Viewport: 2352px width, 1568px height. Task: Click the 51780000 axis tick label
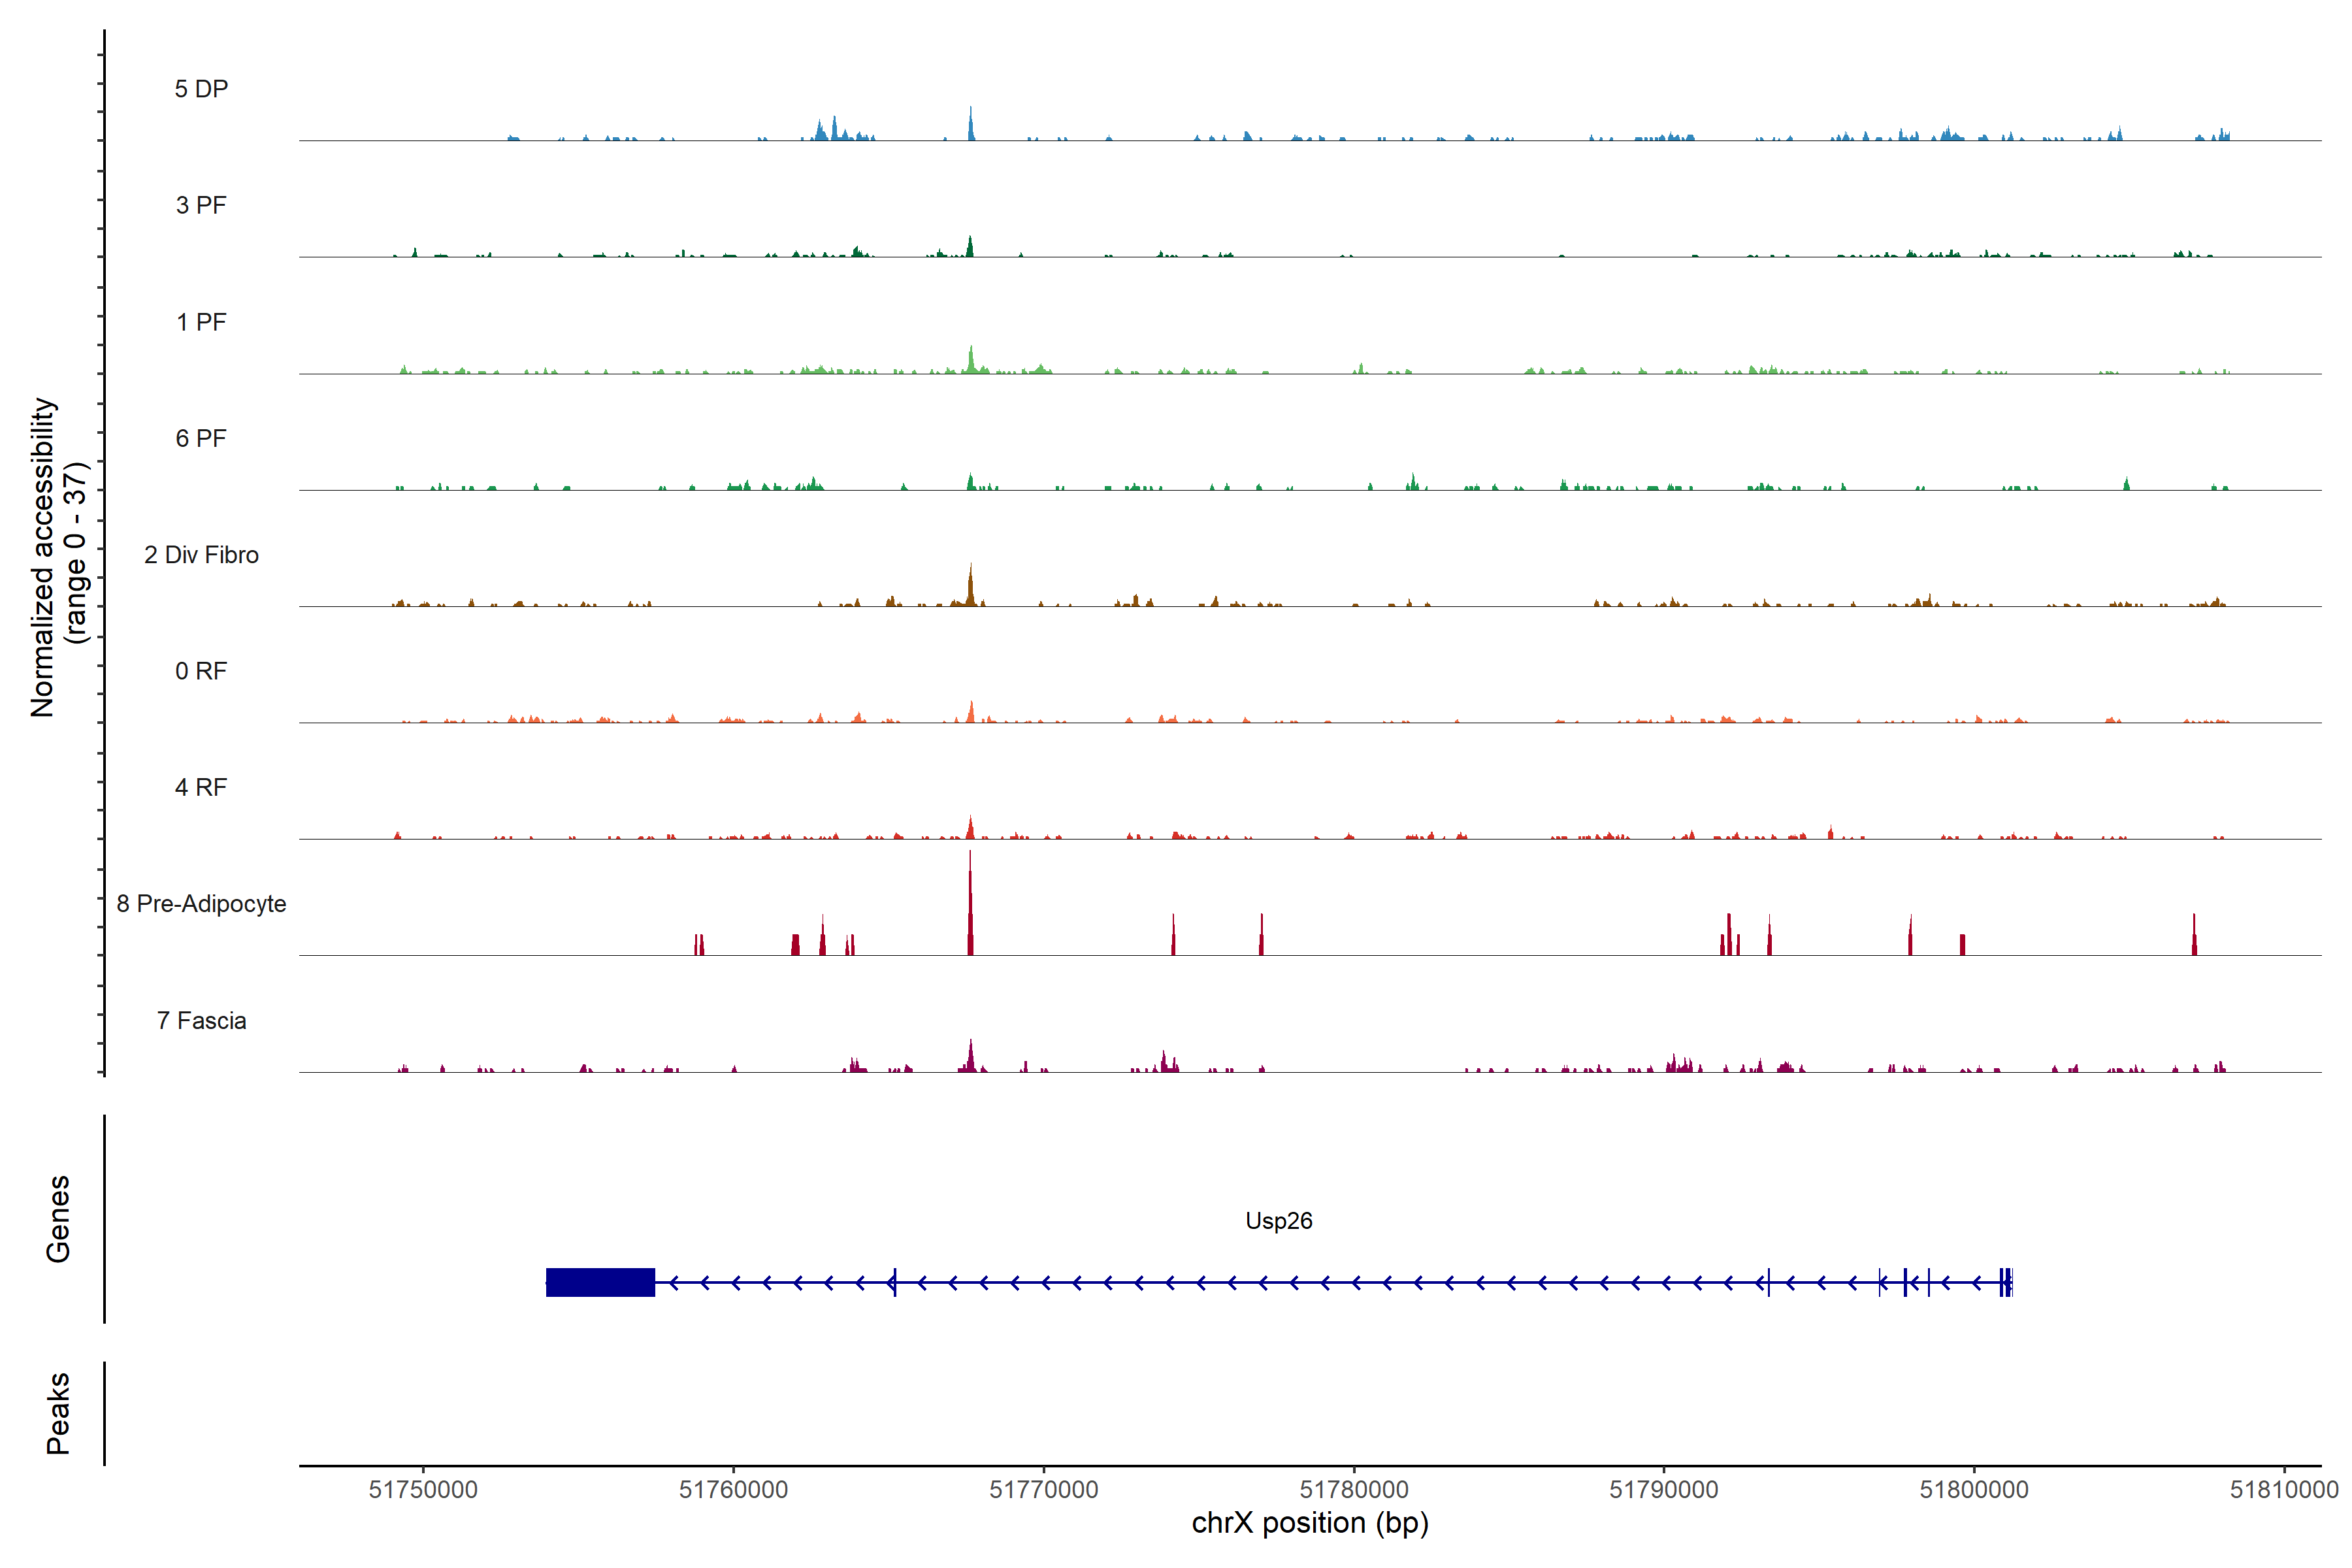[x=1354, y=1490]
